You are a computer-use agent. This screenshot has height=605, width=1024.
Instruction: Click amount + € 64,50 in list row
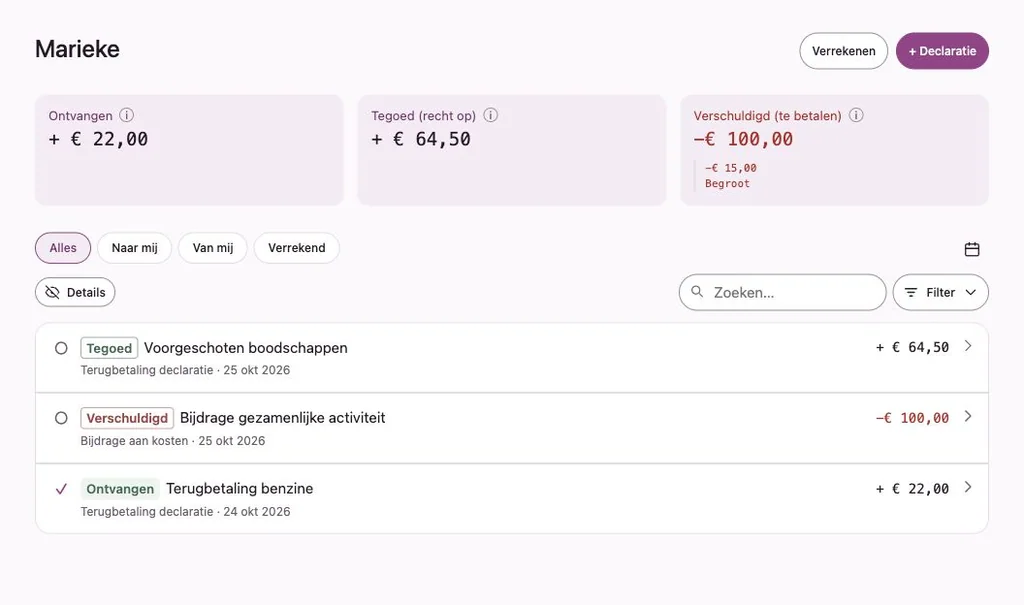(x=912, y=348)
